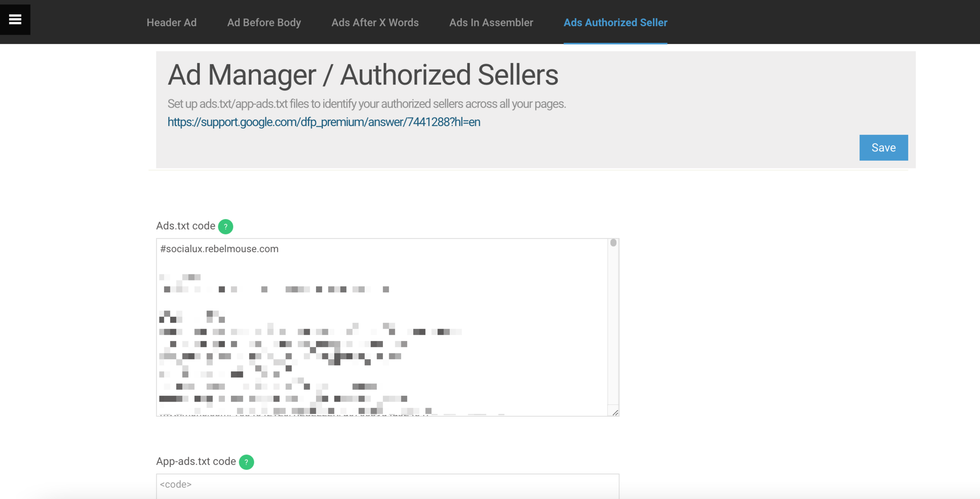This screenshot has width=980, height=499.
Task: Click the resize handle of Ads.txt textarea
Action: point(614,411)
